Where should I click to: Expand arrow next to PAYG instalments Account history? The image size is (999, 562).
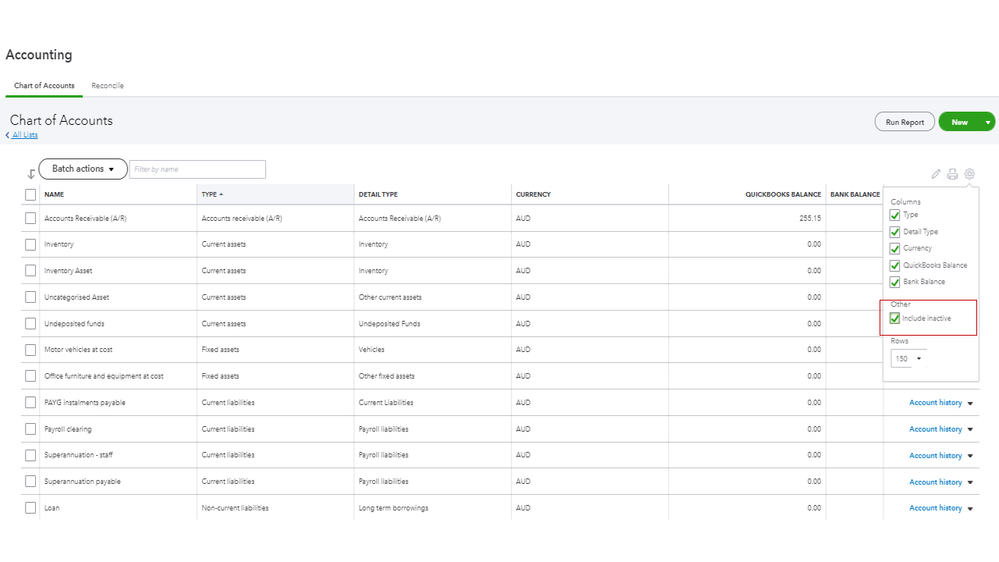tap(970, 403)
